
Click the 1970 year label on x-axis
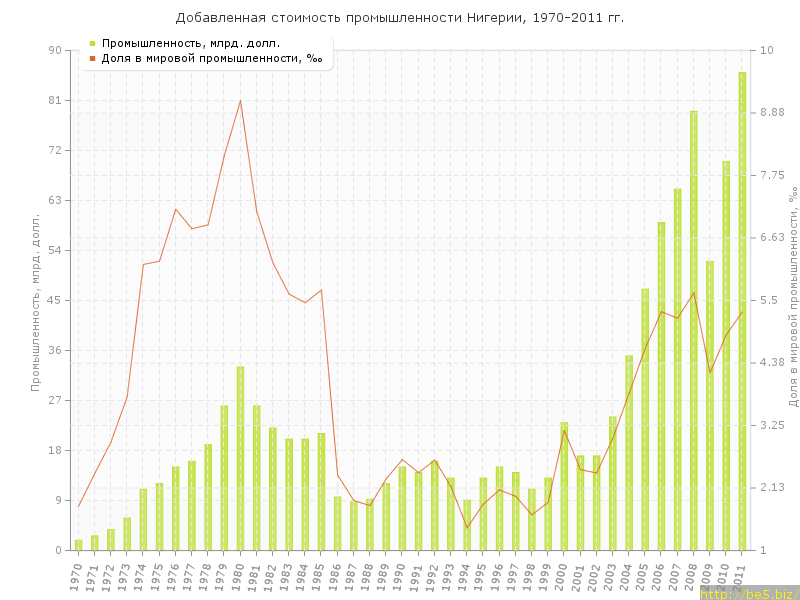coord(75,576)
